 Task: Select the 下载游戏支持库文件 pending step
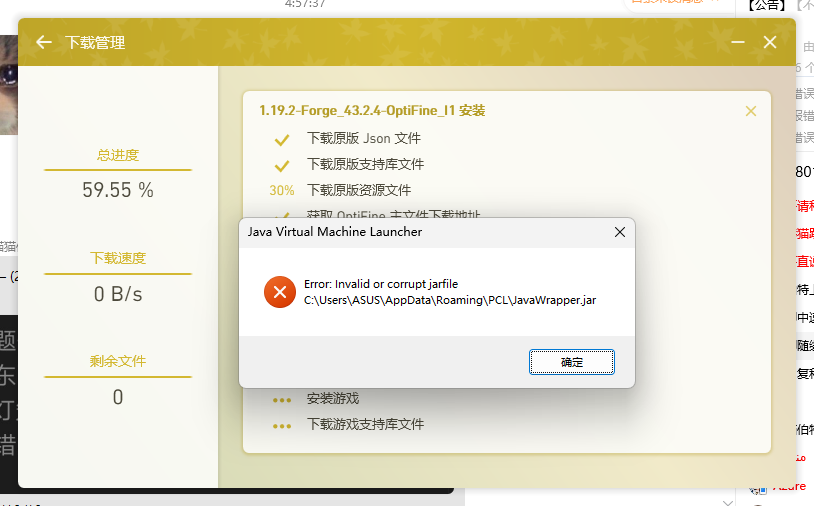point(365,425)
